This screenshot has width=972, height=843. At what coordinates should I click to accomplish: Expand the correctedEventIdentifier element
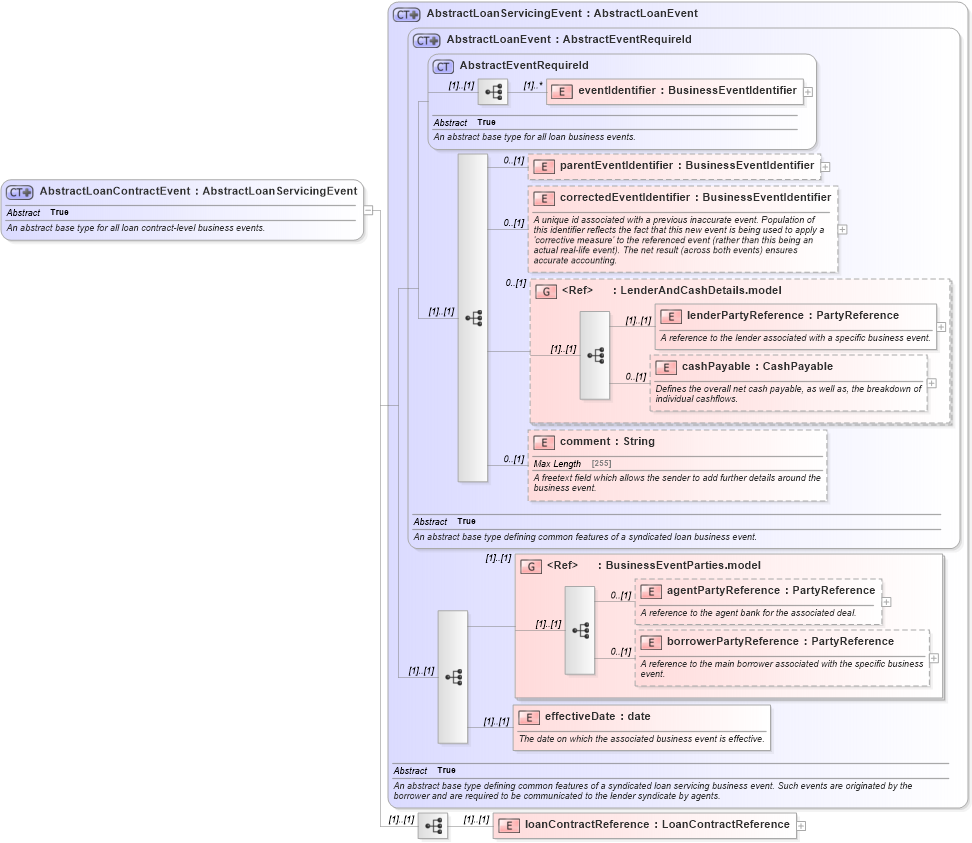(843, 229)
